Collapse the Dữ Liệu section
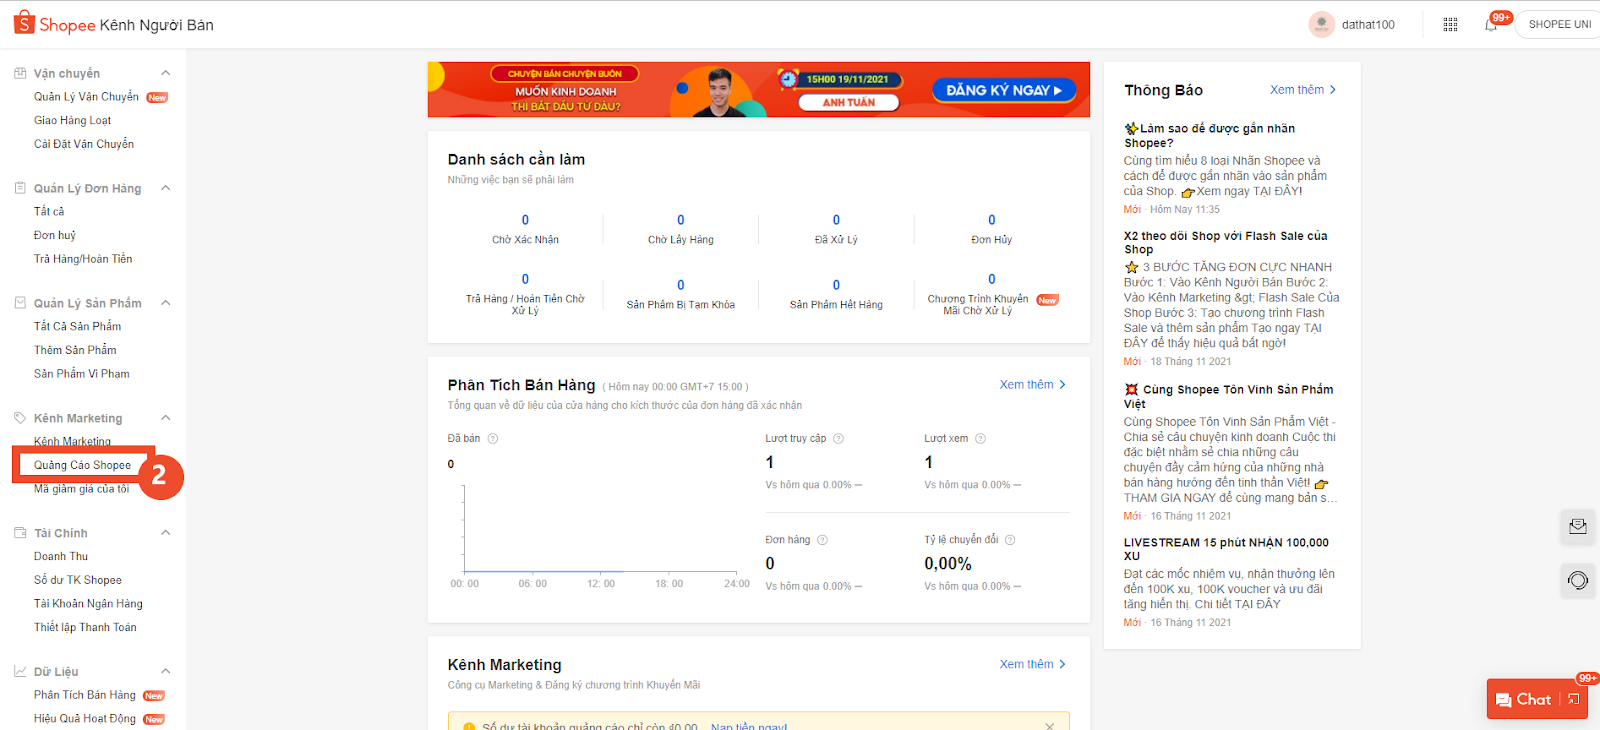Viewport: 1600px width, 730px height. (166, 672)
